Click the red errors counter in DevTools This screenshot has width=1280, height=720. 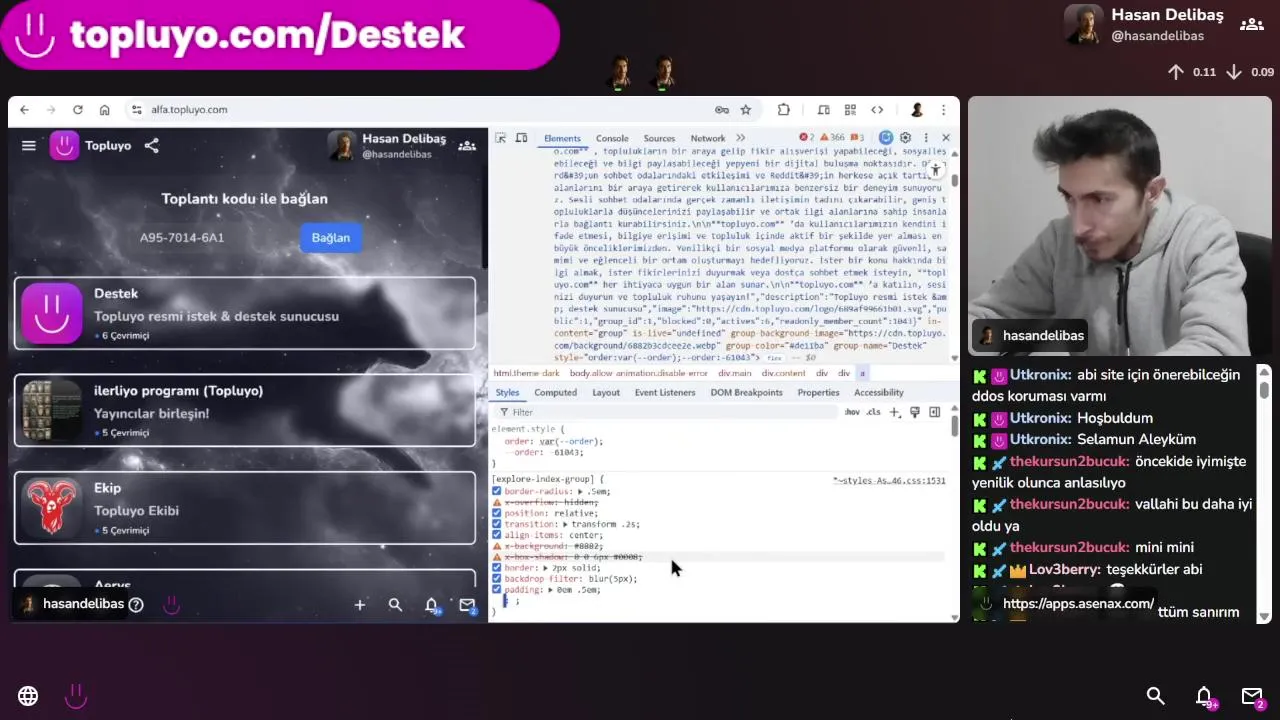click(x=805, y=138)
